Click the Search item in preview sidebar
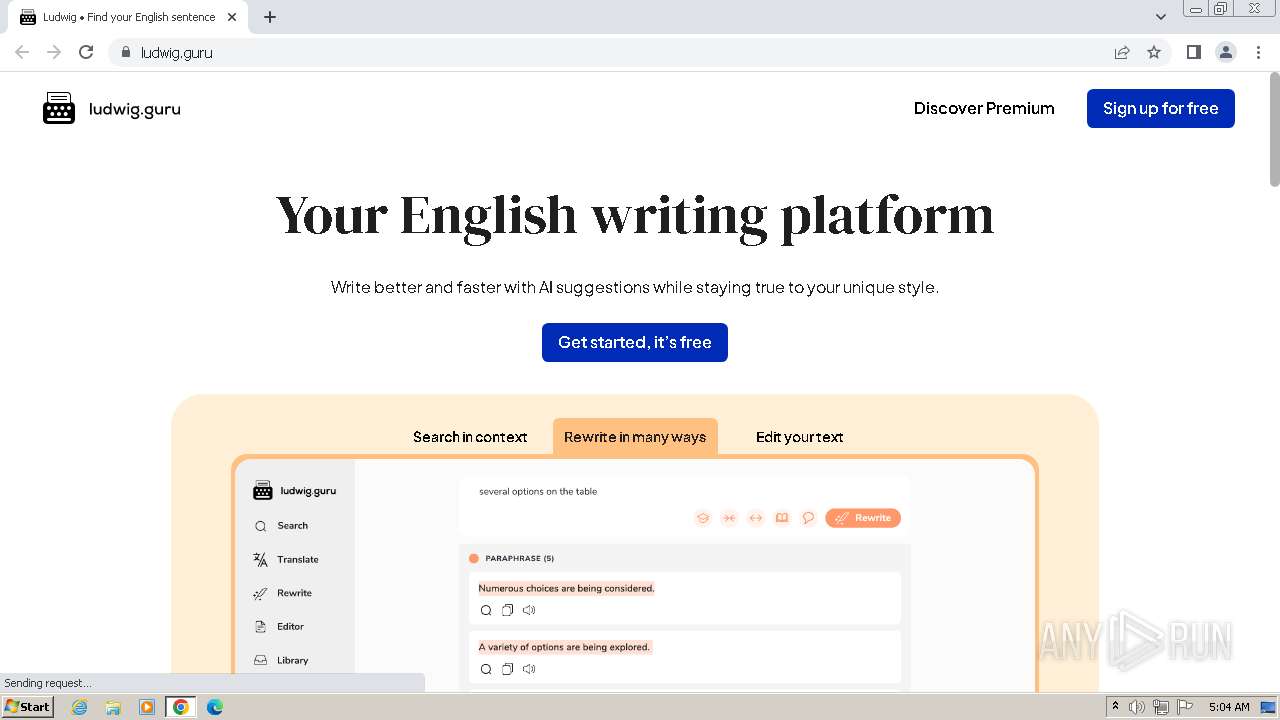Viewport: 1280px width, 720px height. tap(281, 525)
